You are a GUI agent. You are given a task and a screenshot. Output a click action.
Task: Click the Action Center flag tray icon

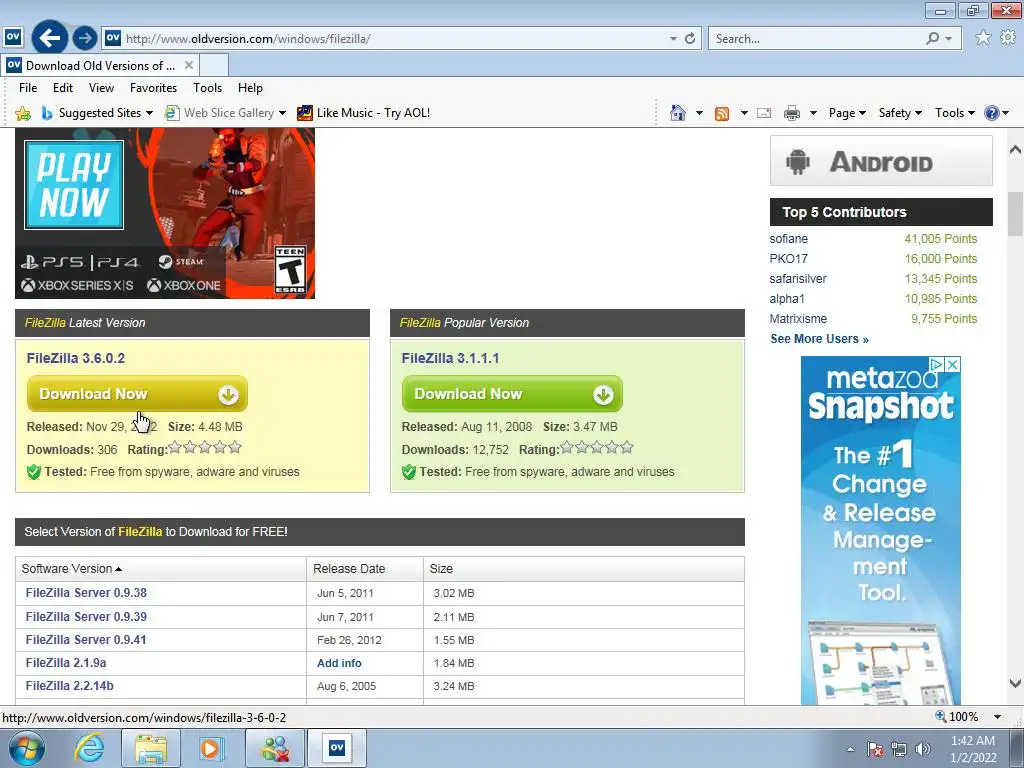point(875,749)
